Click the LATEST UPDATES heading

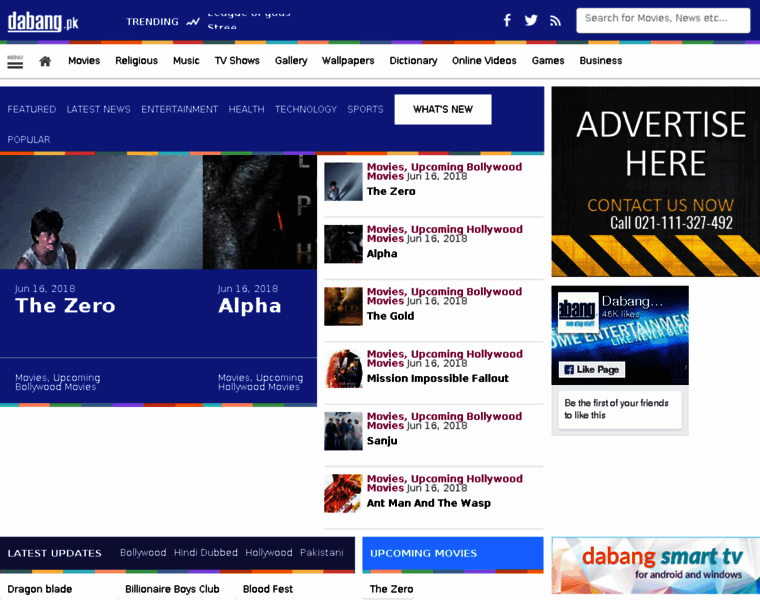coord(54,553)
